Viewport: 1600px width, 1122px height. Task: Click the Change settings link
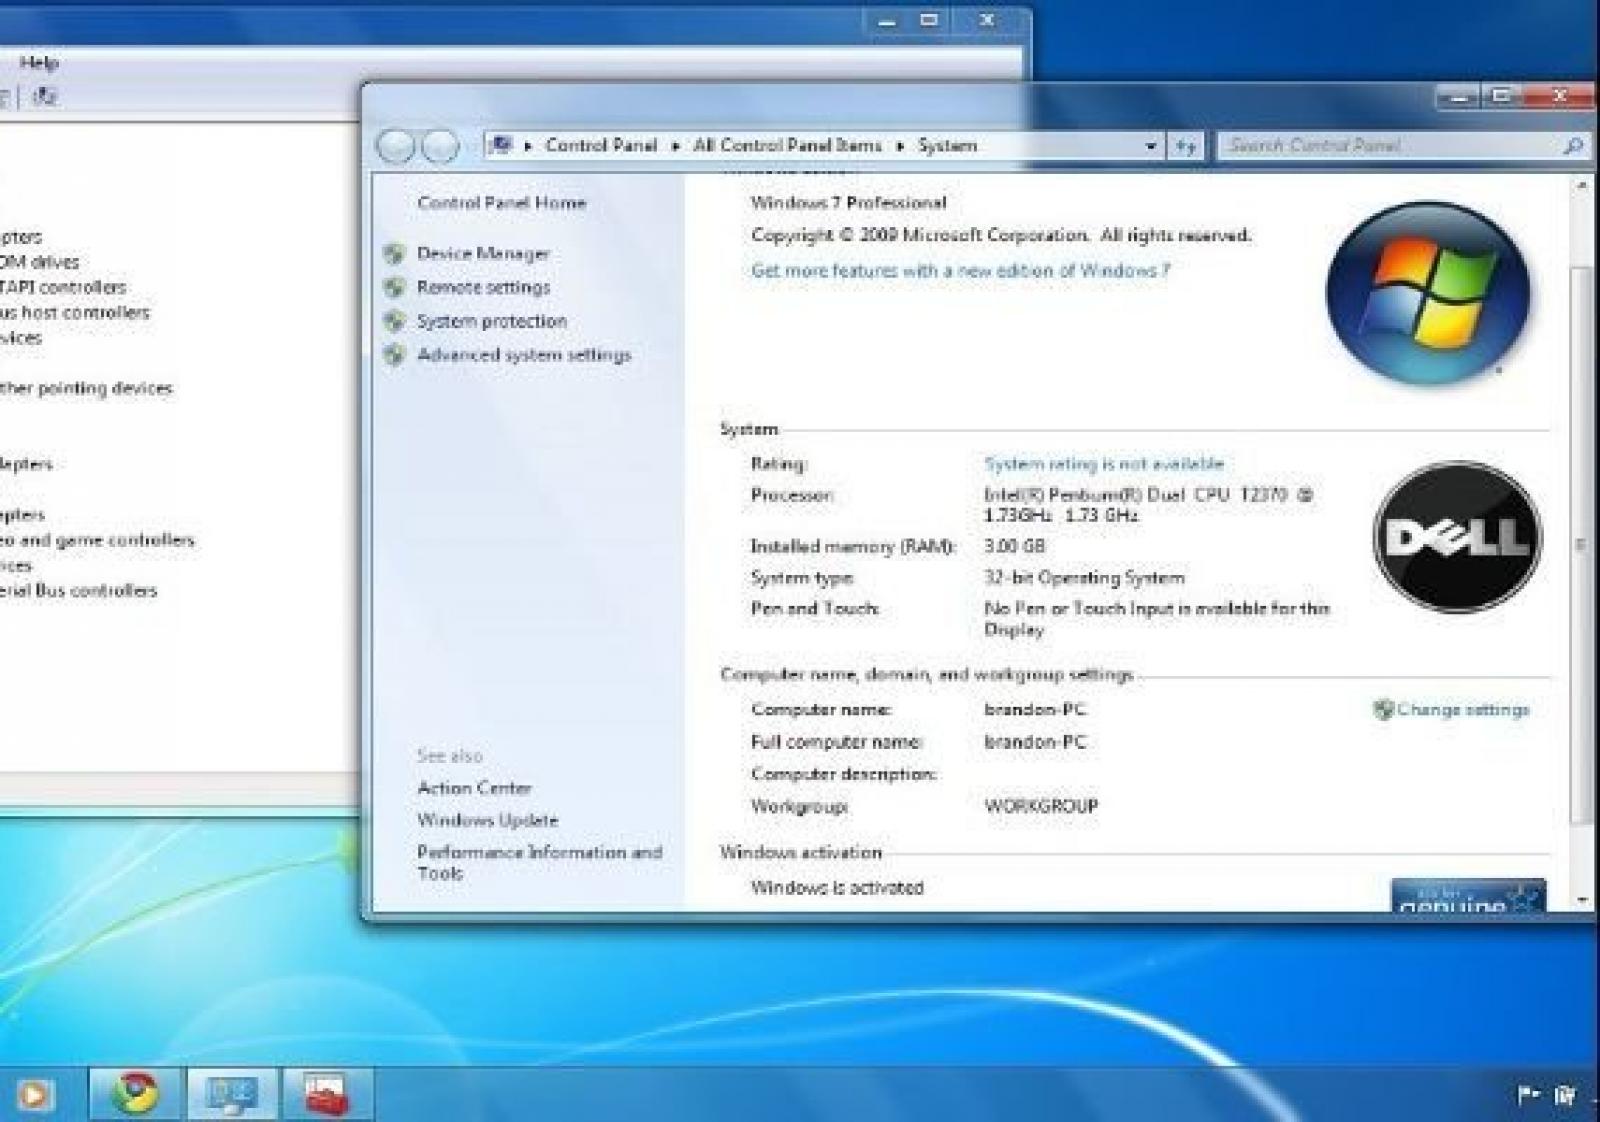tap(1462, 710)
